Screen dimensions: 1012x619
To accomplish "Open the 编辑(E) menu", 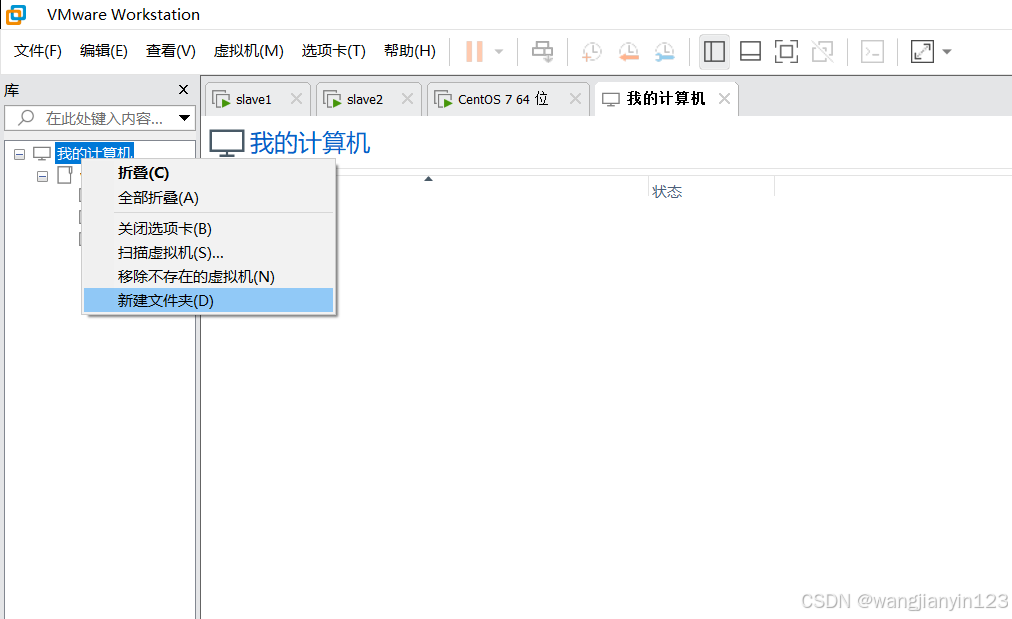I will (104, 51).
